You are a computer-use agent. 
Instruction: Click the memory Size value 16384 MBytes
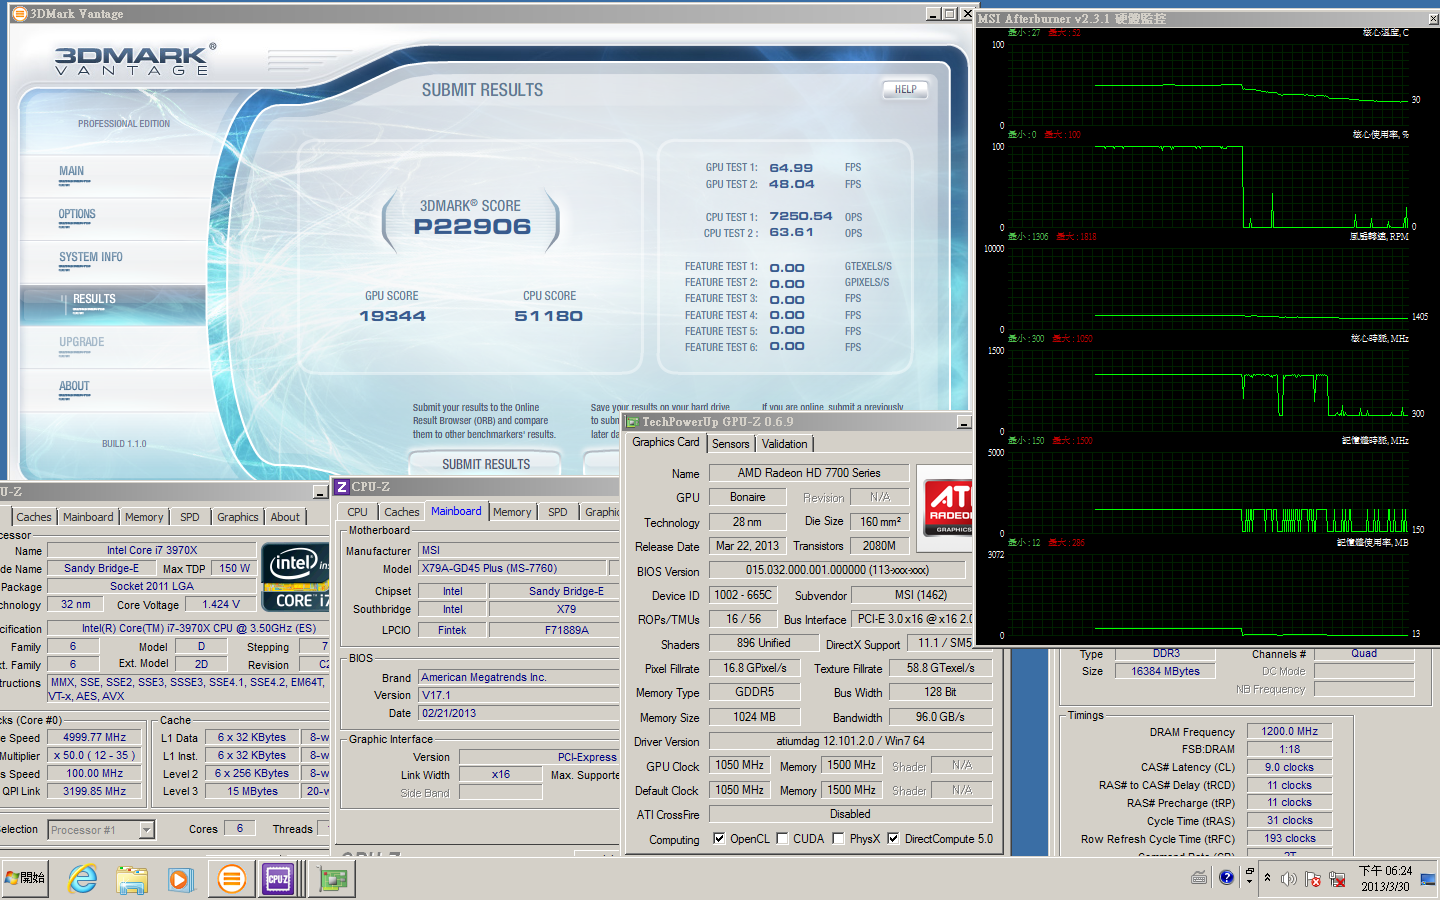pos(1165,671)
